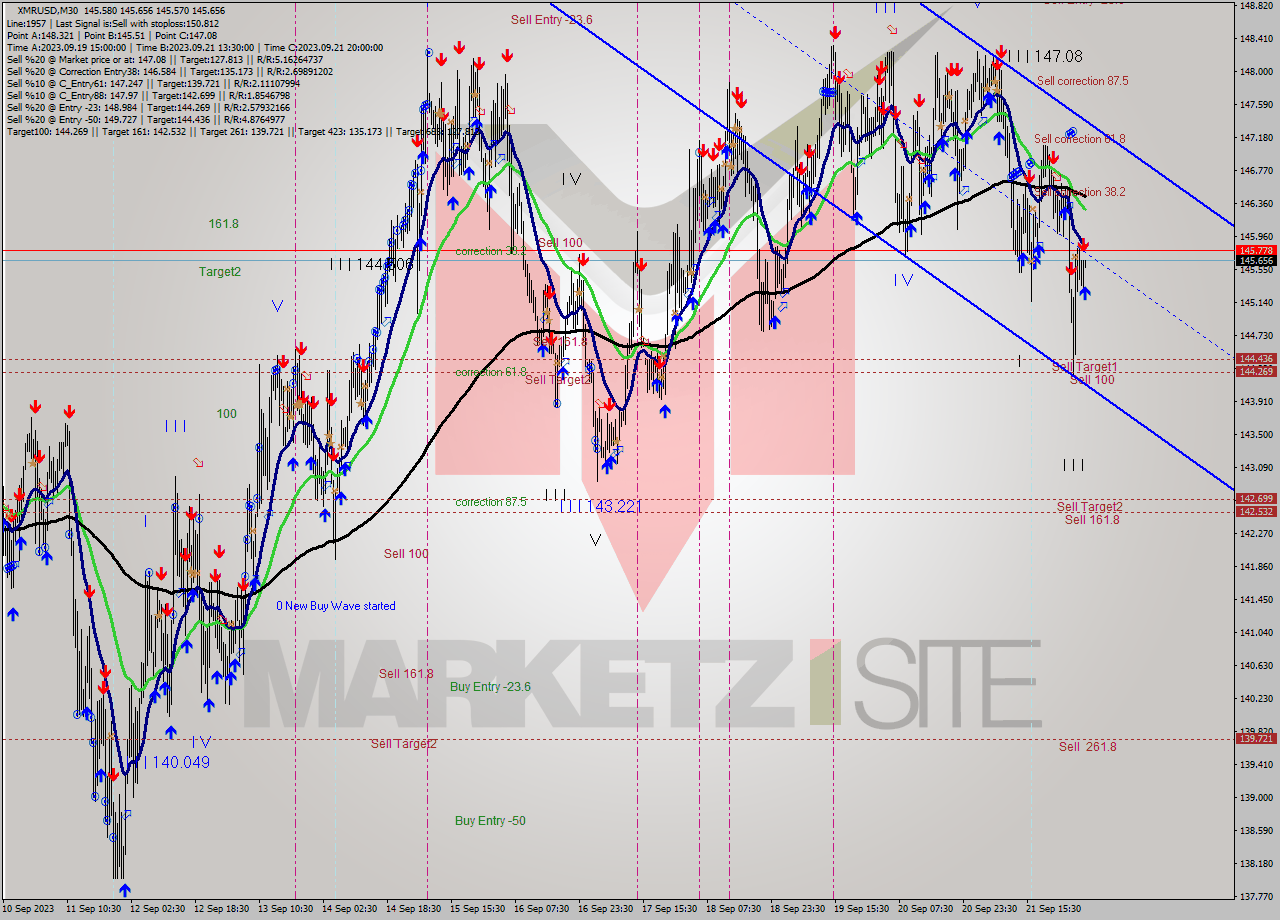Click the 146.360 price axis value

click(1256, 204)
